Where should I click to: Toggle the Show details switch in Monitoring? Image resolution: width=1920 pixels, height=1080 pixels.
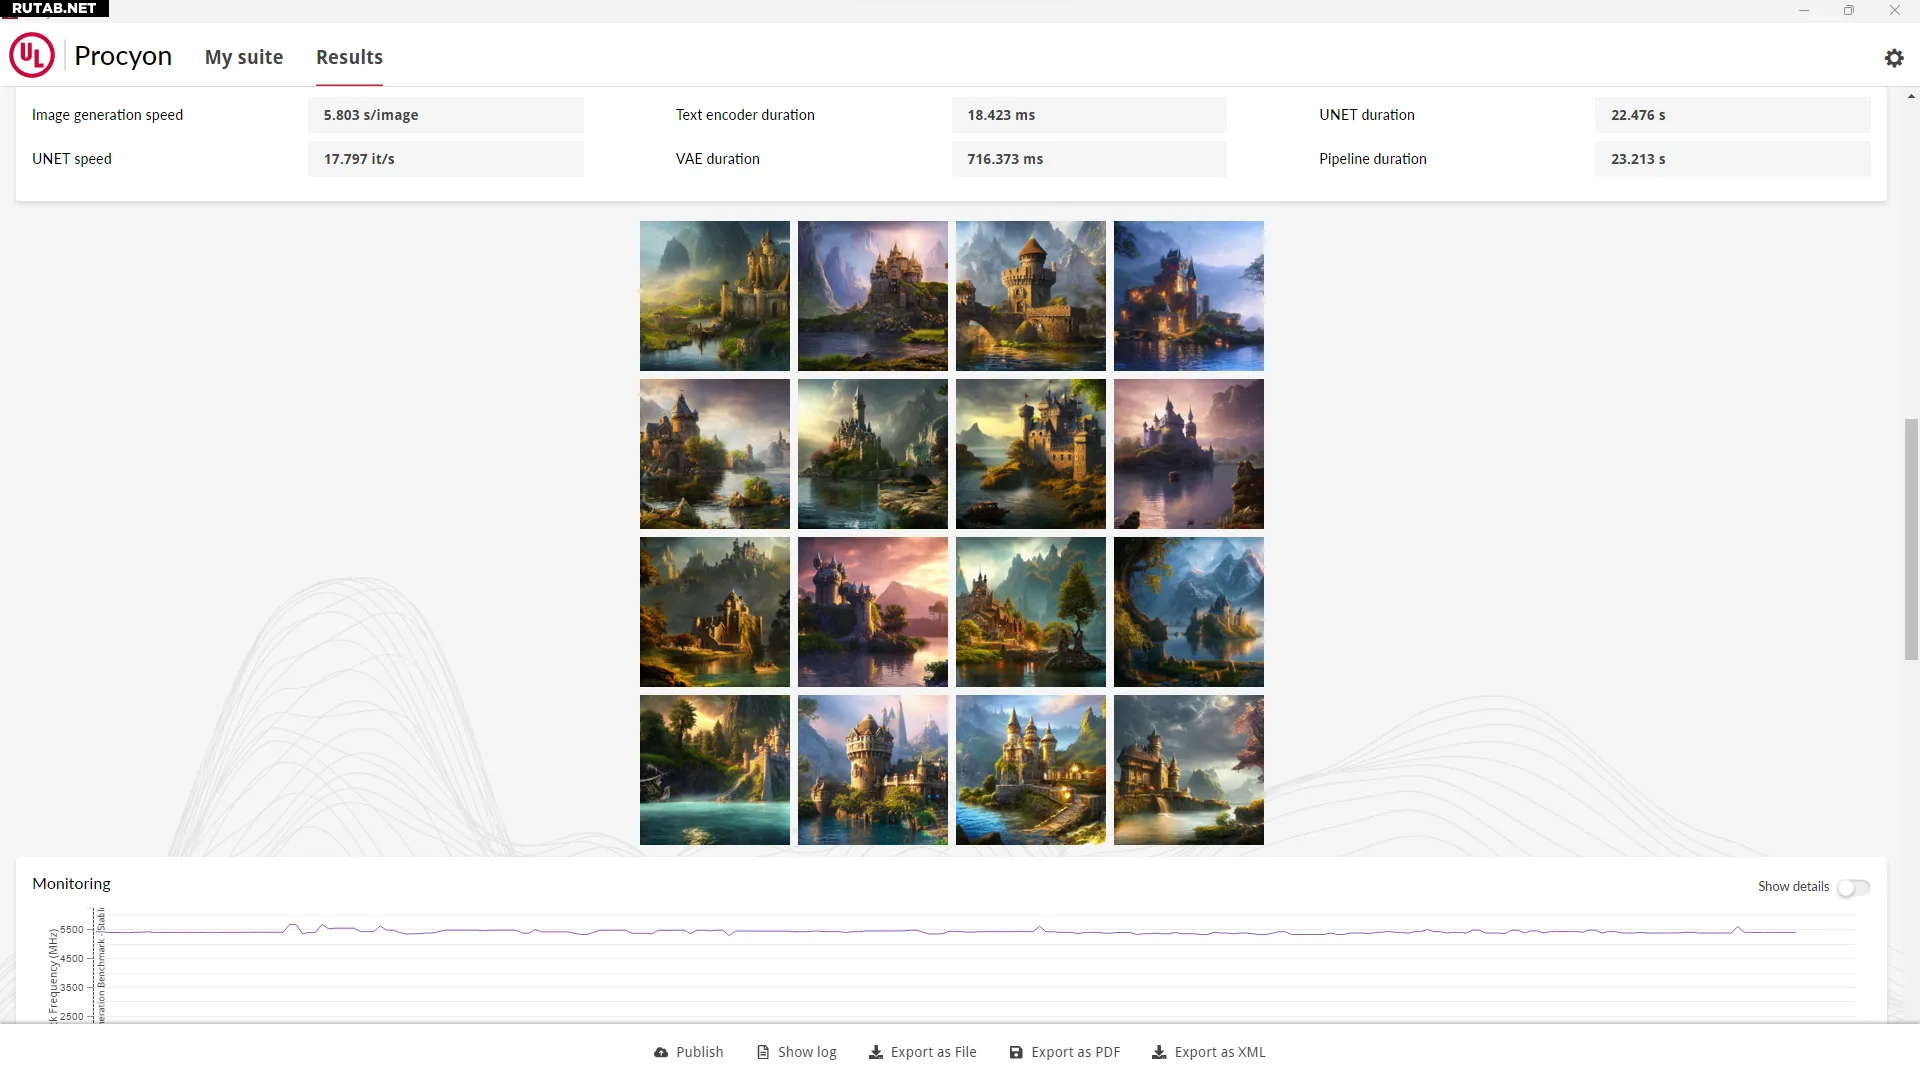1853,886
